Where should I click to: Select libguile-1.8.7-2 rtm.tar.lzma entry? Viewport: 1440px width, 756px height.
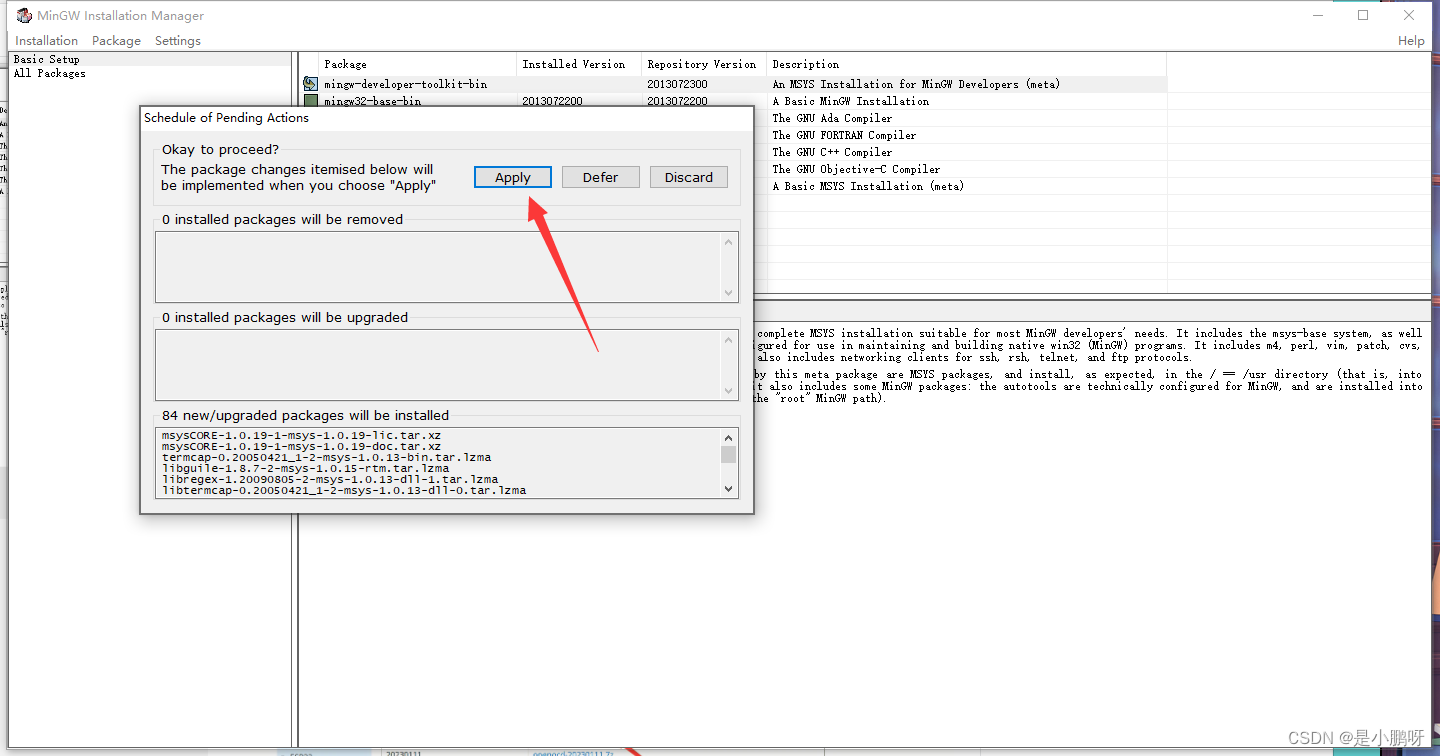(305, 468)
